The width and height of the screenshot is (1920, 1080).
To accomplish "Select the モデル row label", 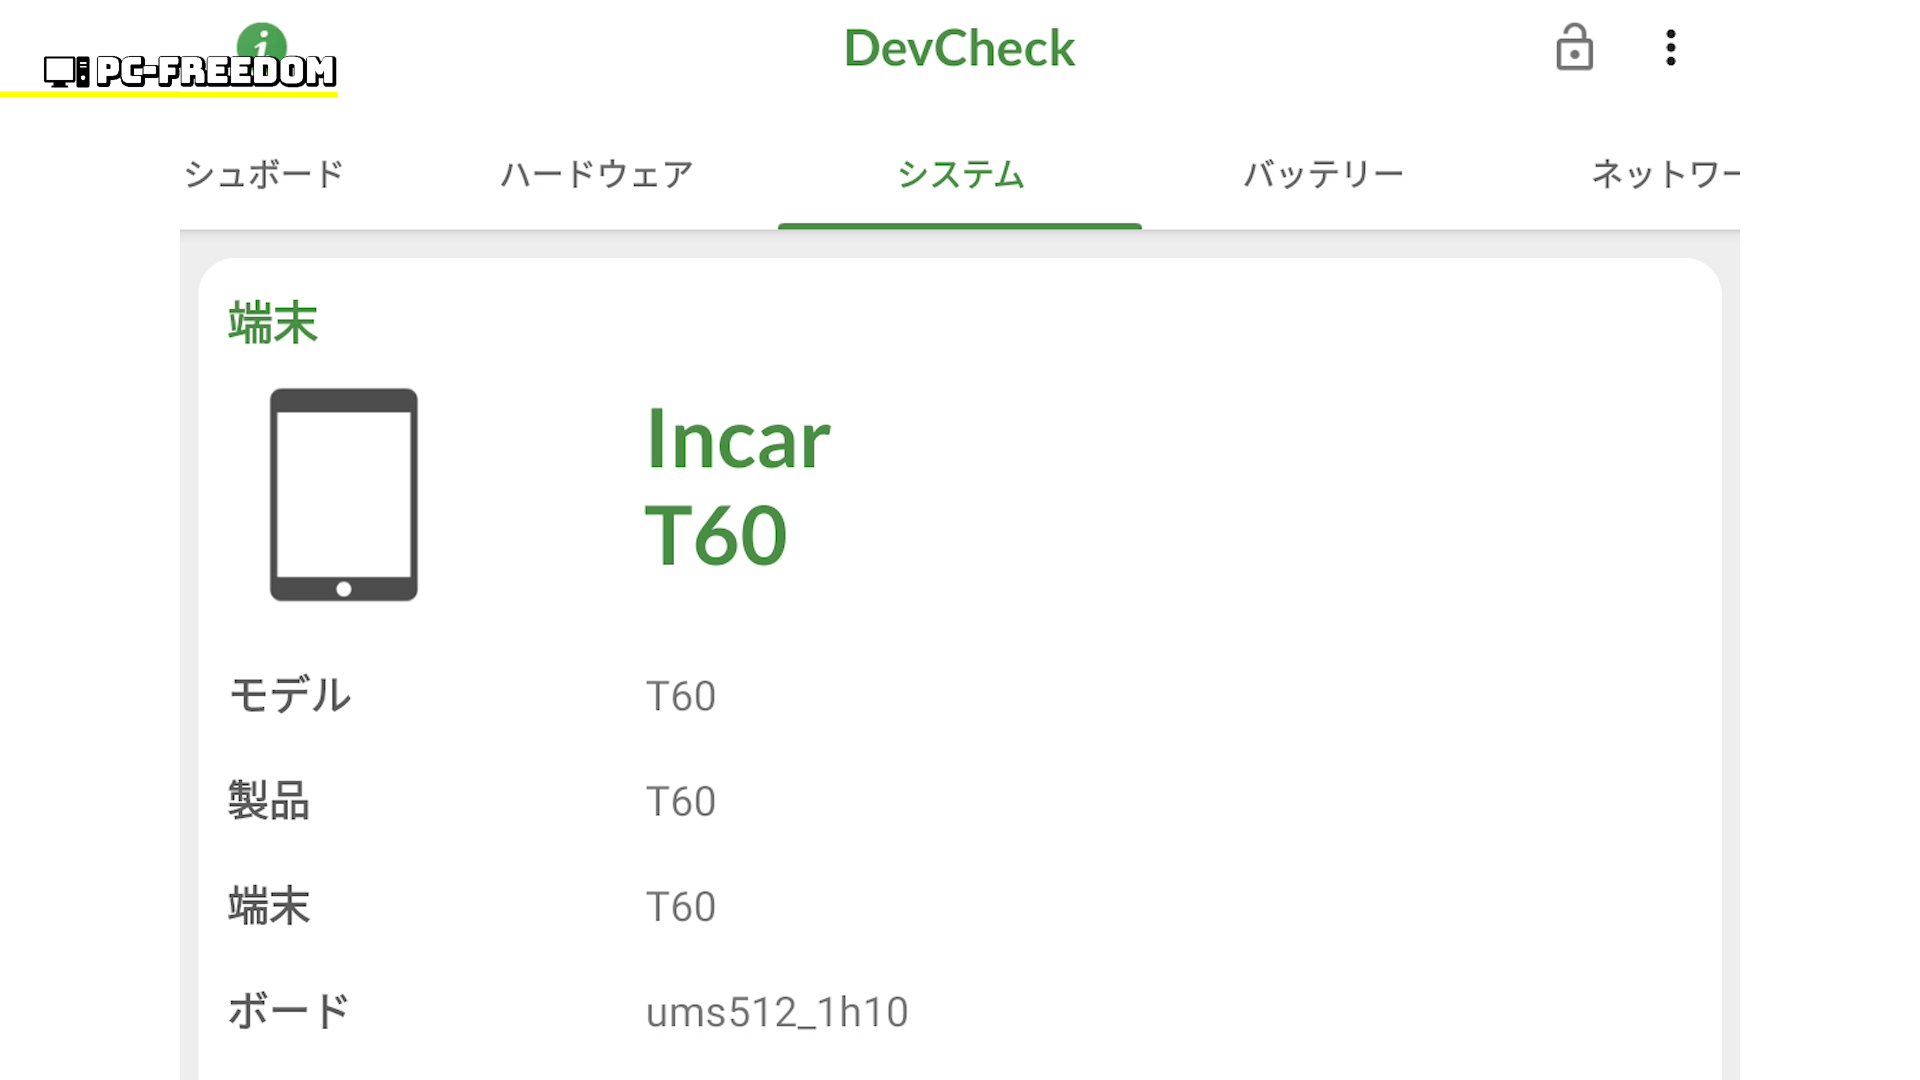I will [290, 695].
